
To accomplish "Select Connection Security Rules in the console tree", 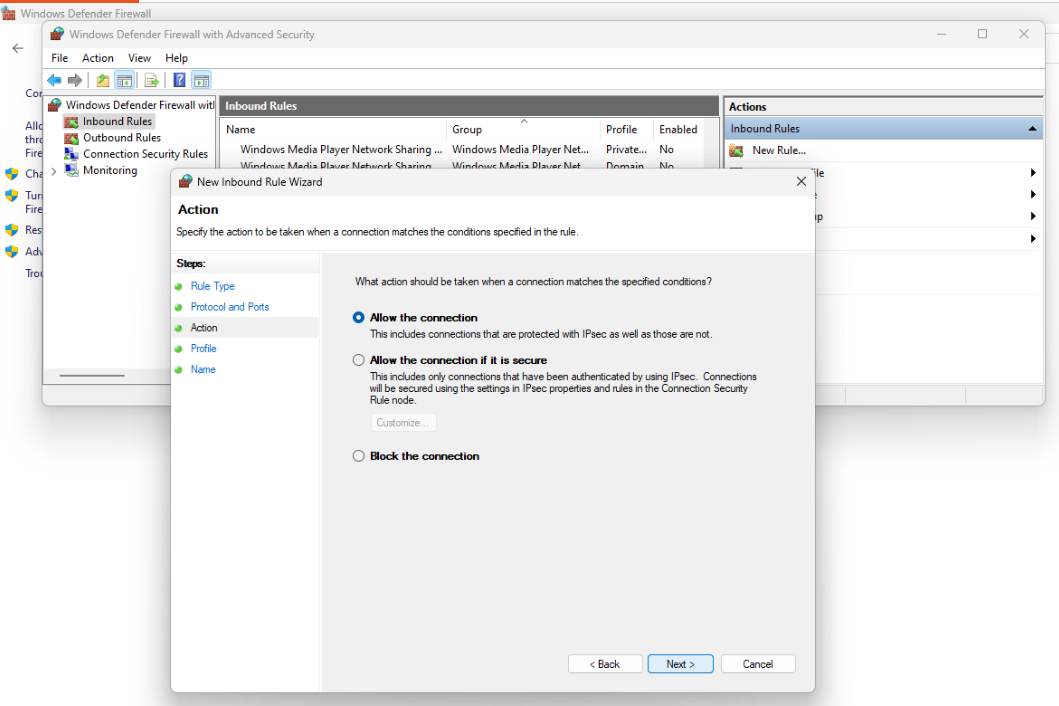I will (145, 154).
